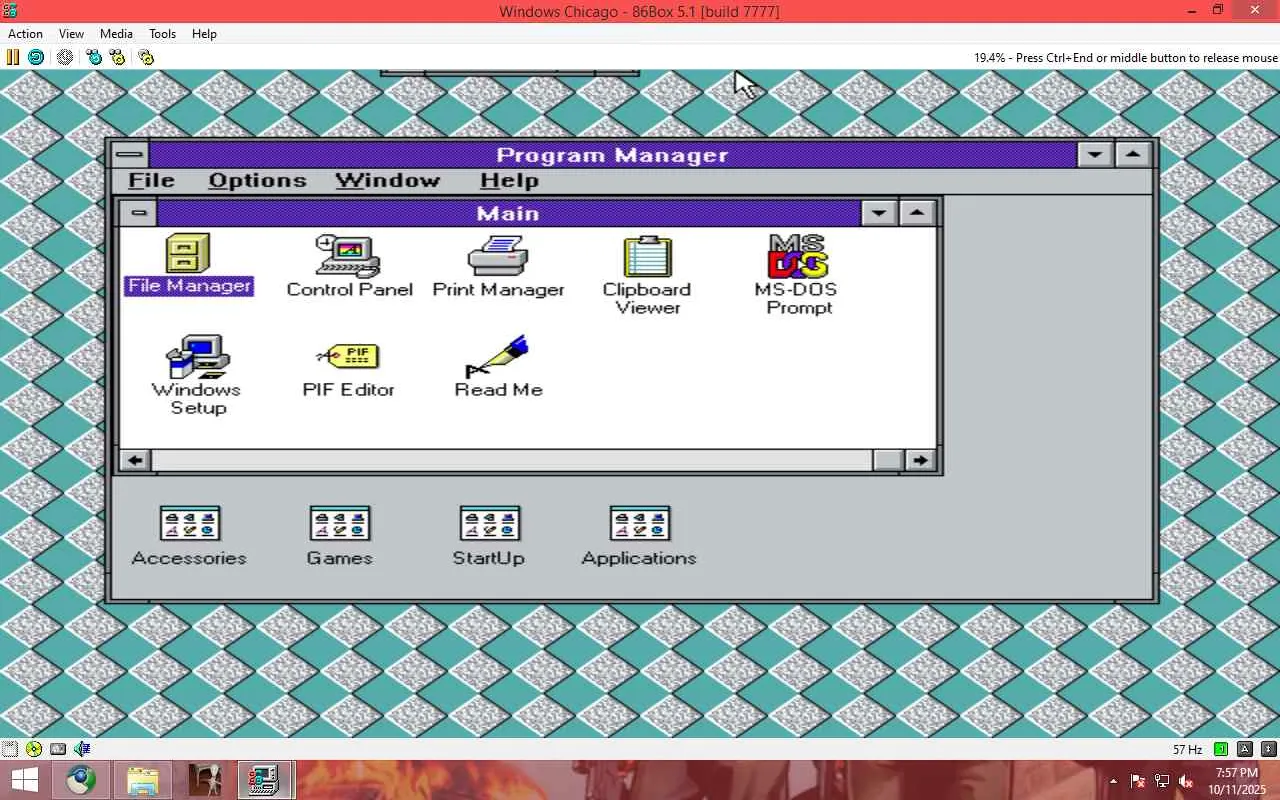Open 86Box settings from the toolbar

(146, 57)
